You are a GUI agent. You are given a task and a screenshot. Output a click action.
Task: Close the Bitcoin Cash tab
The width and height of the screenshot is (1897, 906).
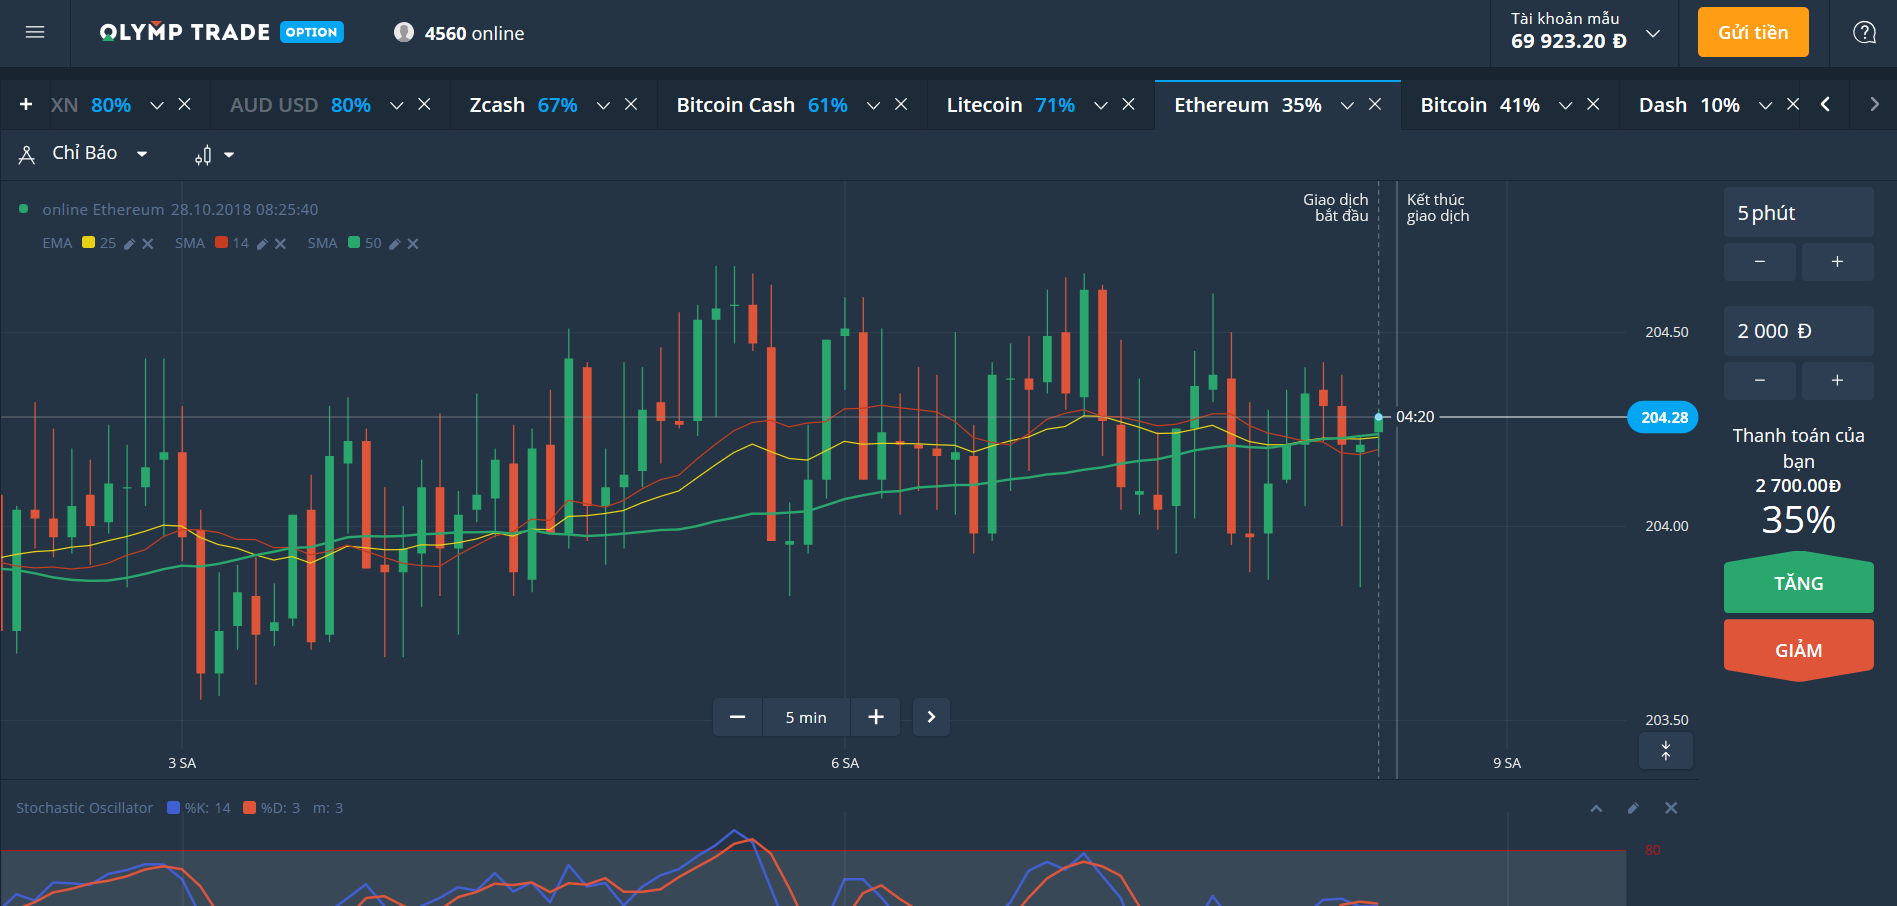pyautogui.click(x=901, y=105)
